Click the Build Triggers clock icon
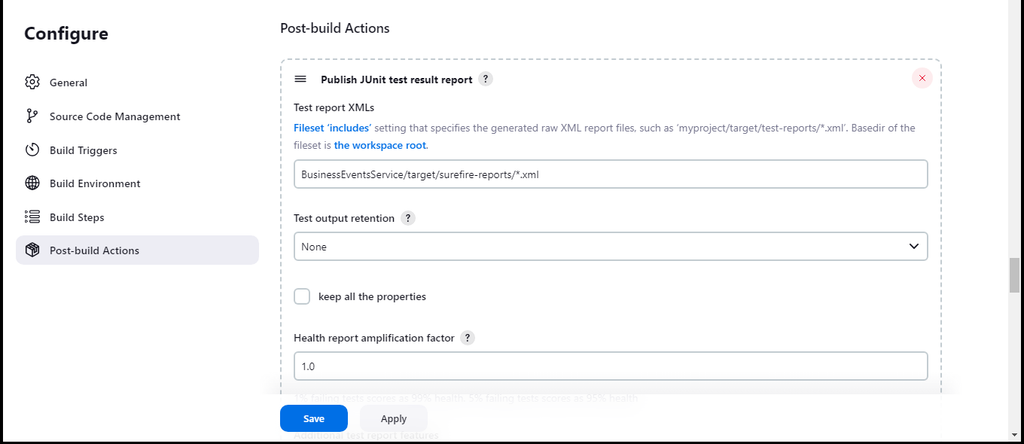1024x444 pixels. [32, 150]
